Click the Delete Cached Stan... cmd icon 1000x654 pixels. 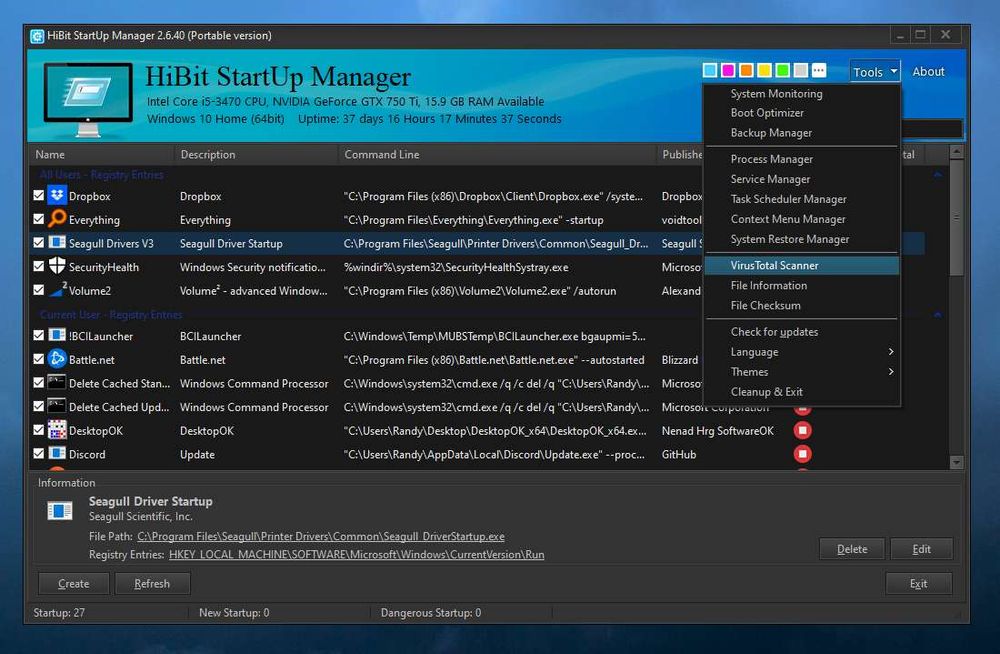(57, 383)
